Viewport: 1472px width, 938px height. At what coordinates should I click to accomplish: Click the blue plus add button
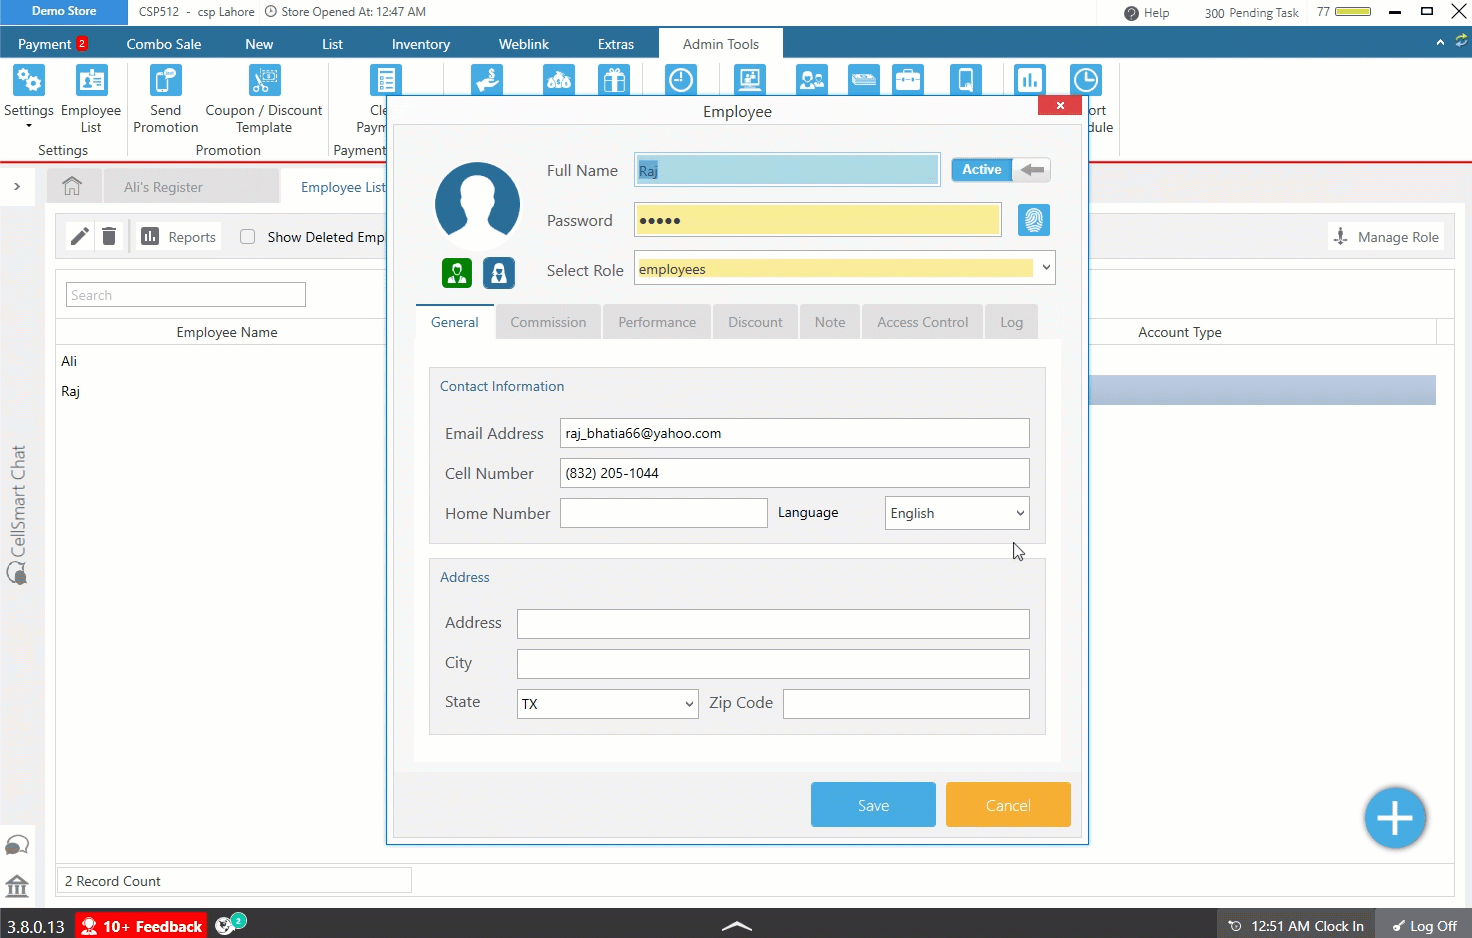tap(1394, 818)
